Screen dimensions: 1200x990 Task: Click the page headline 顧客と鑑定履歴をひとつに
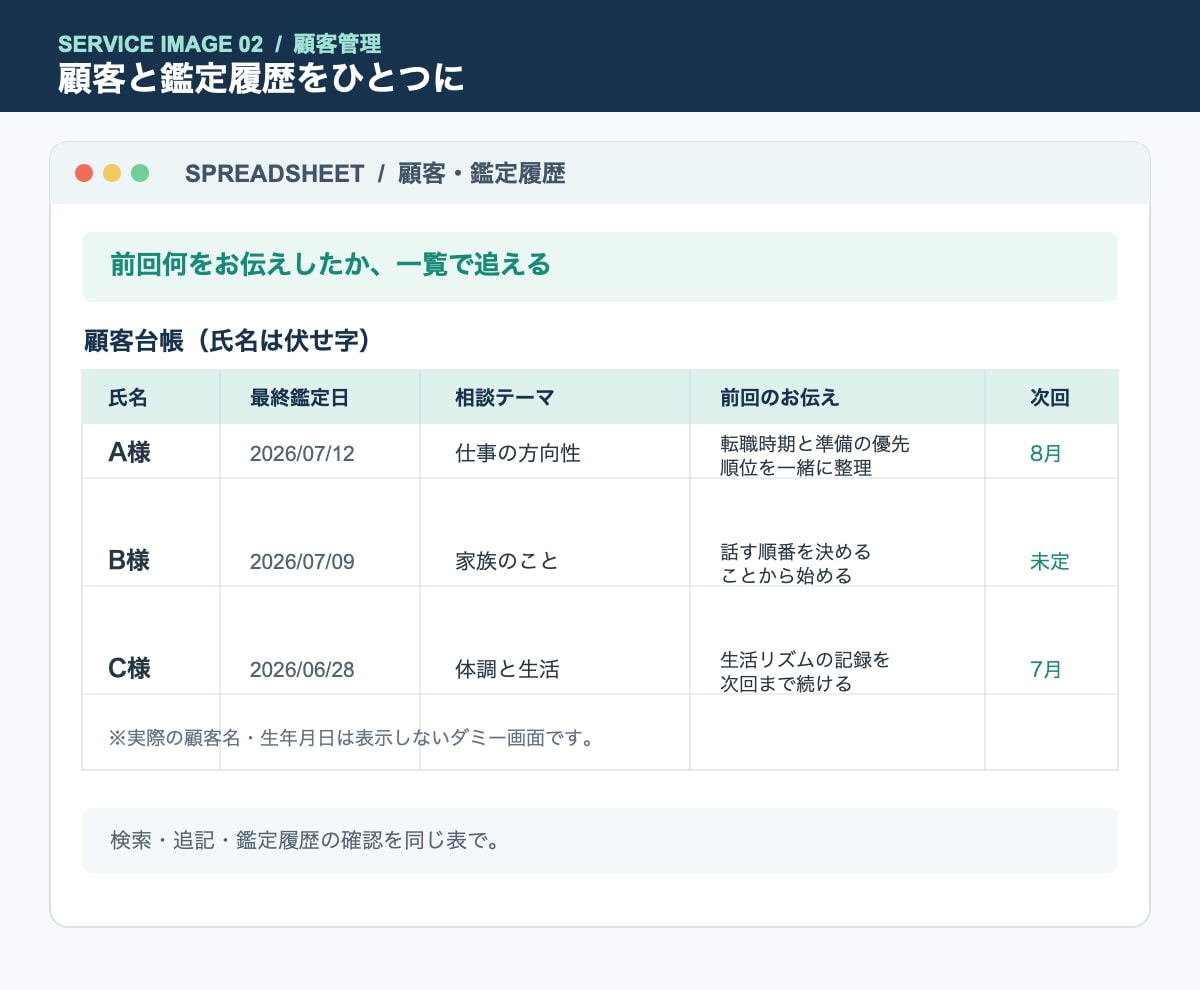pos(261,78)
